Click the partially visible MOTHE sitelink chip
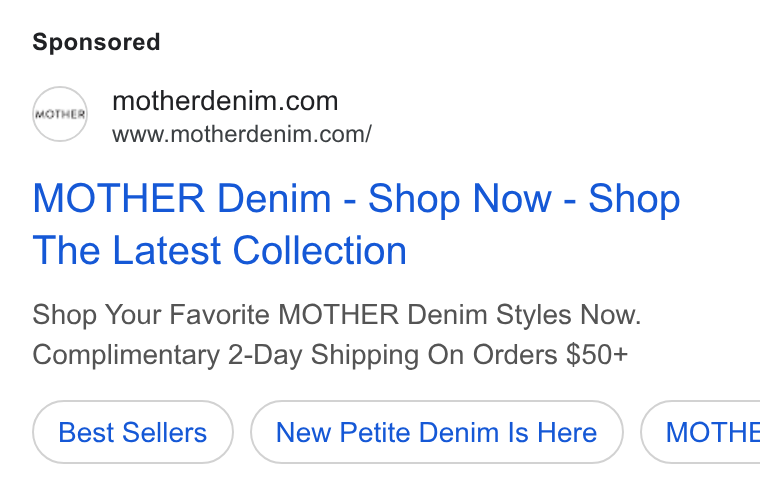The width and height of the screenshot is (760, 496). click(700, 432)
